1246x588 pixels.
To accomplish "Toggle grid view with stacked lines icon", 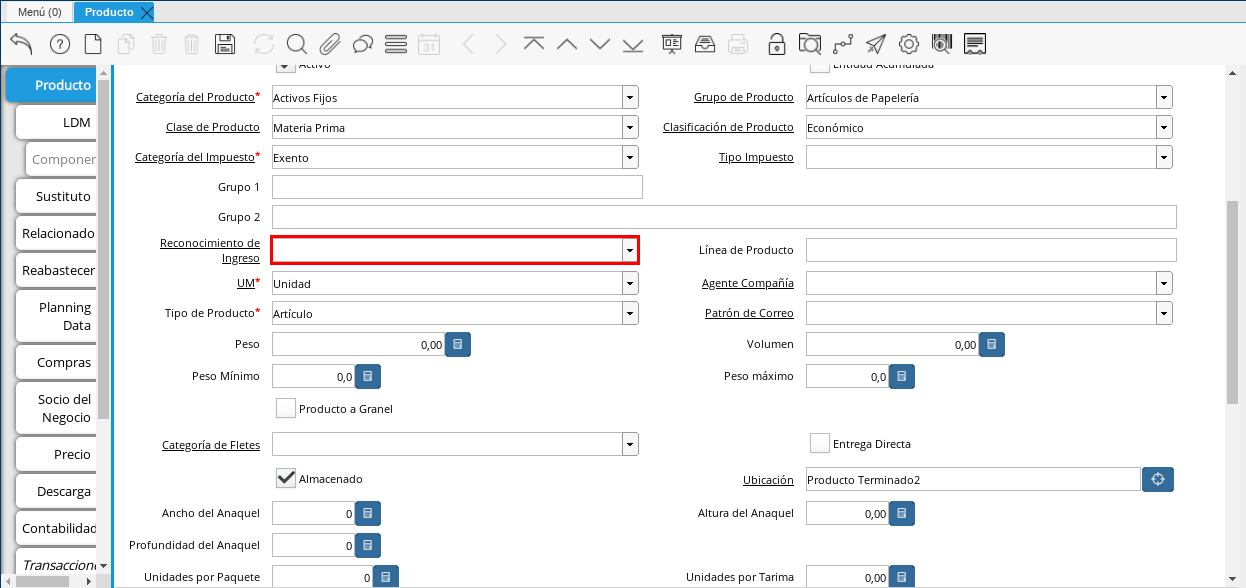I will [x=396, y=44].
